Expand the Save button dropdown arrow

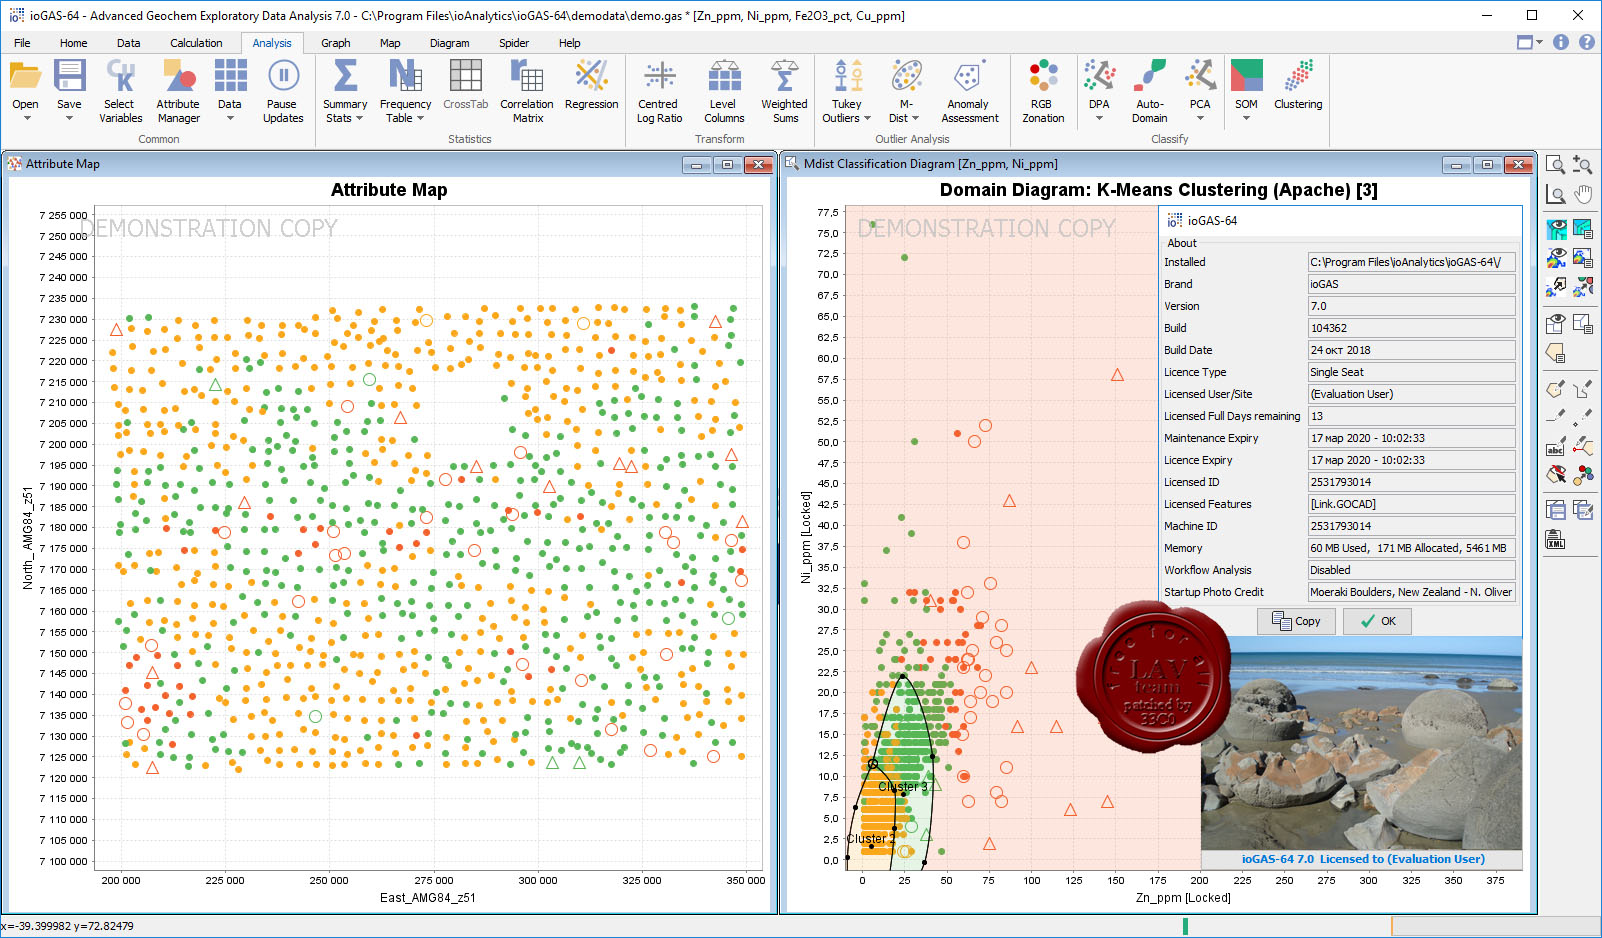pyautogui.click(x=69, y=118)
